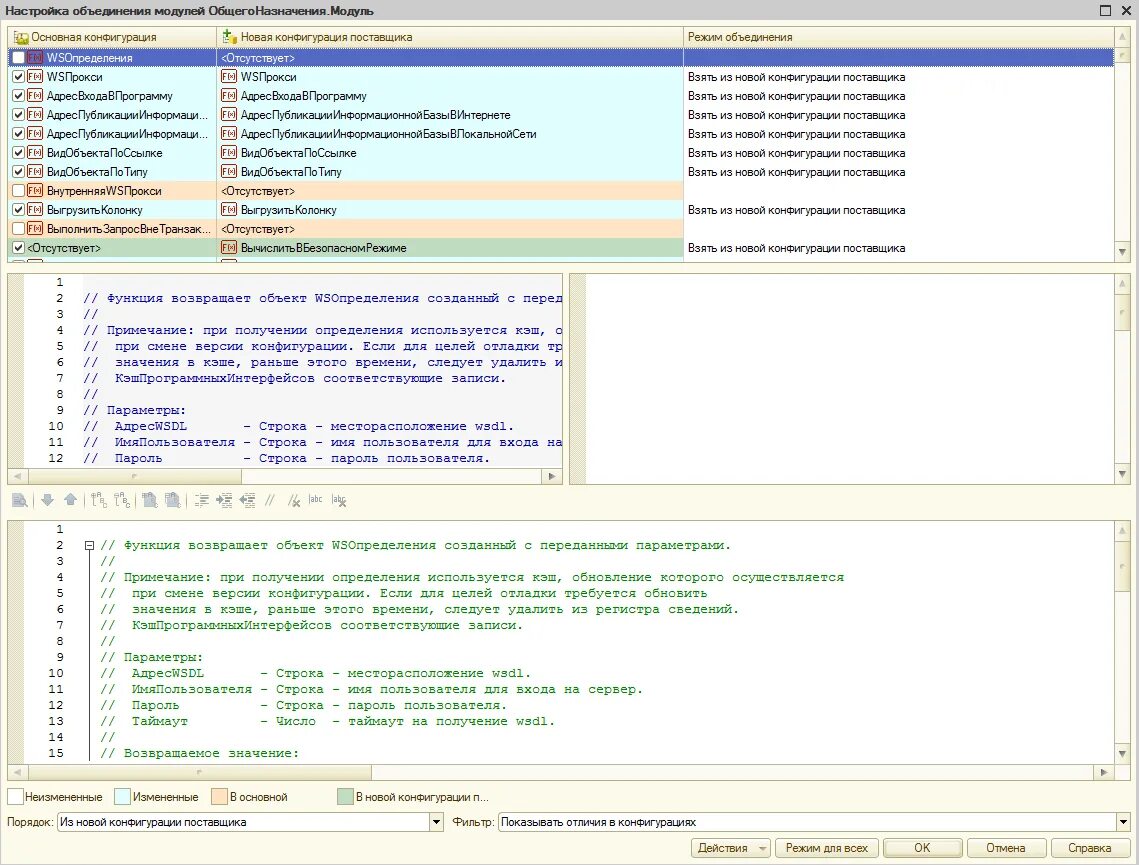Click the add line break (|abc) icon
This screenshot has width=1139, height=865.
click(x=315, y=500)
